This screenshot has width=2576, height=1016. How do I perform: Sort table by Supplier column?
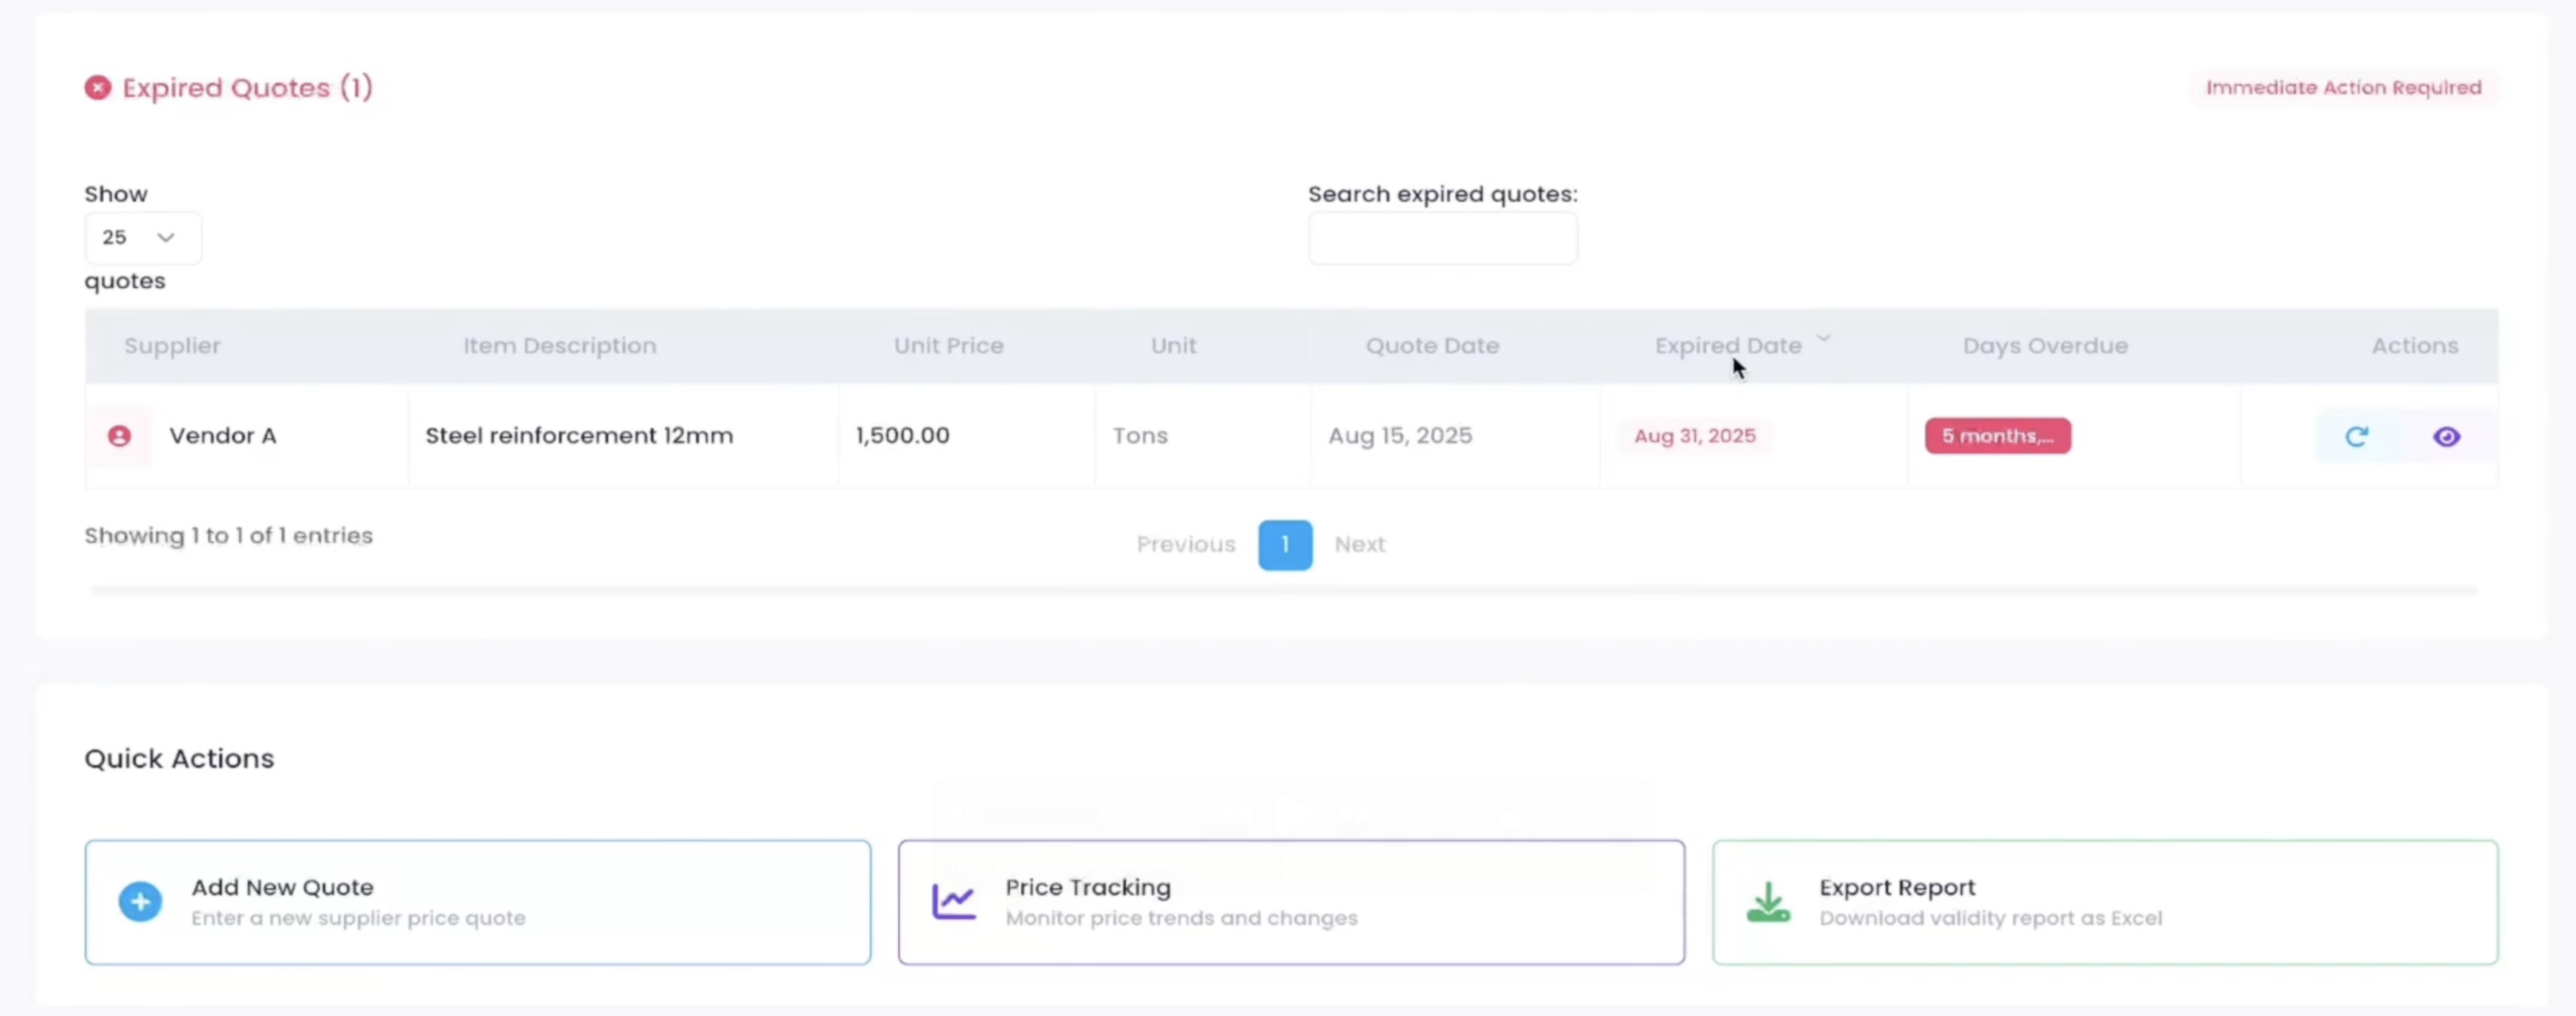tap(172, 346)
